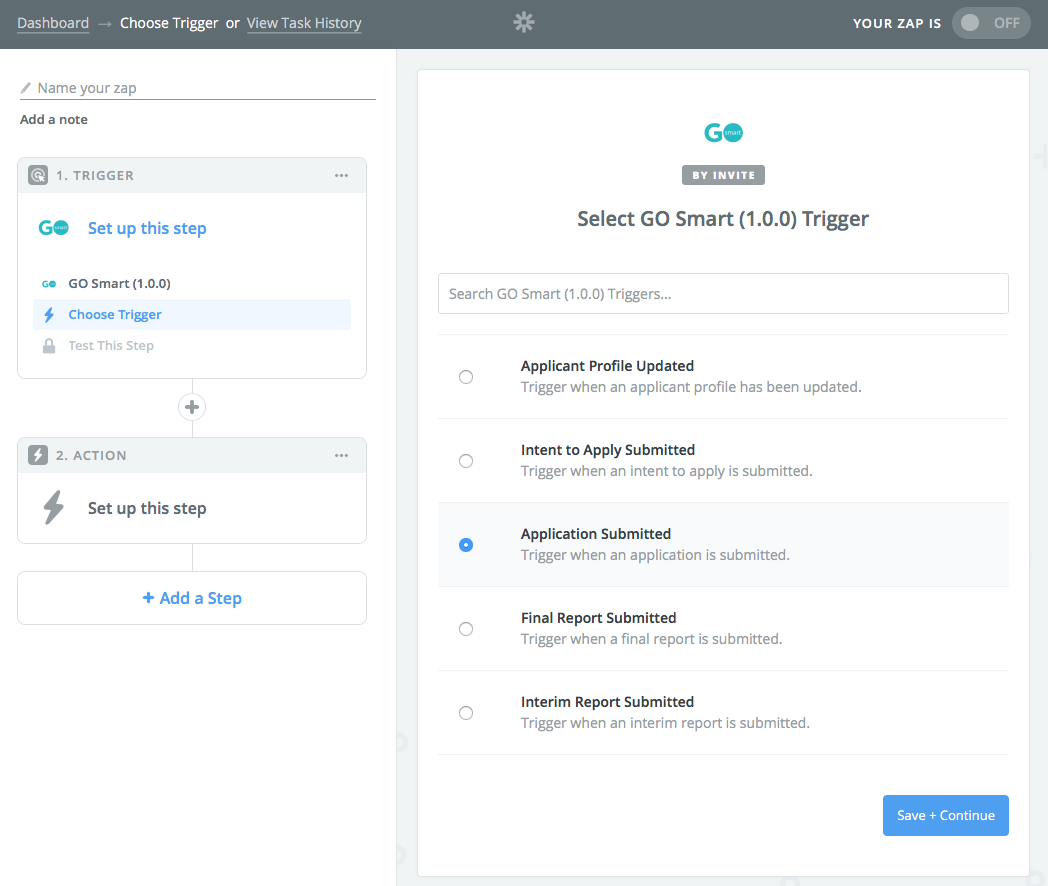This screenshot has height=886, width=1048.
Task: Select Intent to Apply Submitted radio button
Action: click(x=466, y=461)
